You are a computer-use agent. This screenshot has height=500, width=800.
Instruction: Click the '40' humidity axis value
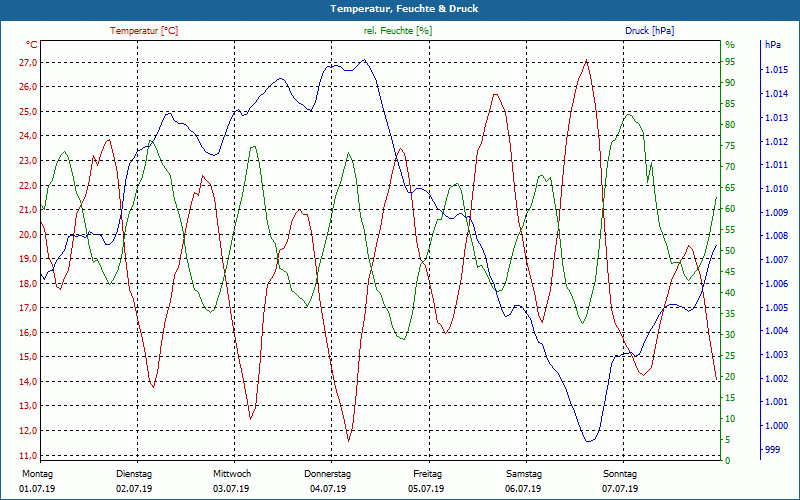(730, 292)
